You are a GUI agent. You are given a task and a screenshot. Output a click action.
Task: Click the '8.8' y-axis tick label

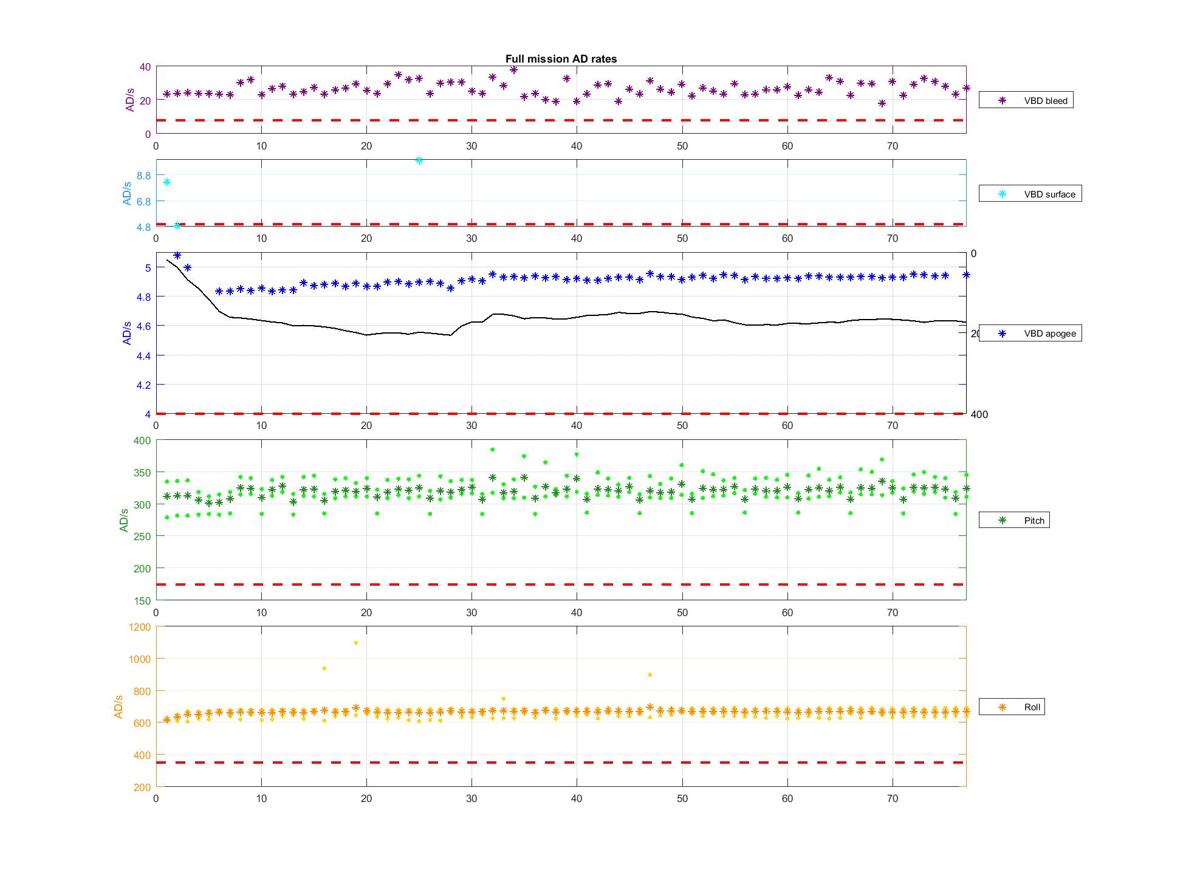[144, 176]
